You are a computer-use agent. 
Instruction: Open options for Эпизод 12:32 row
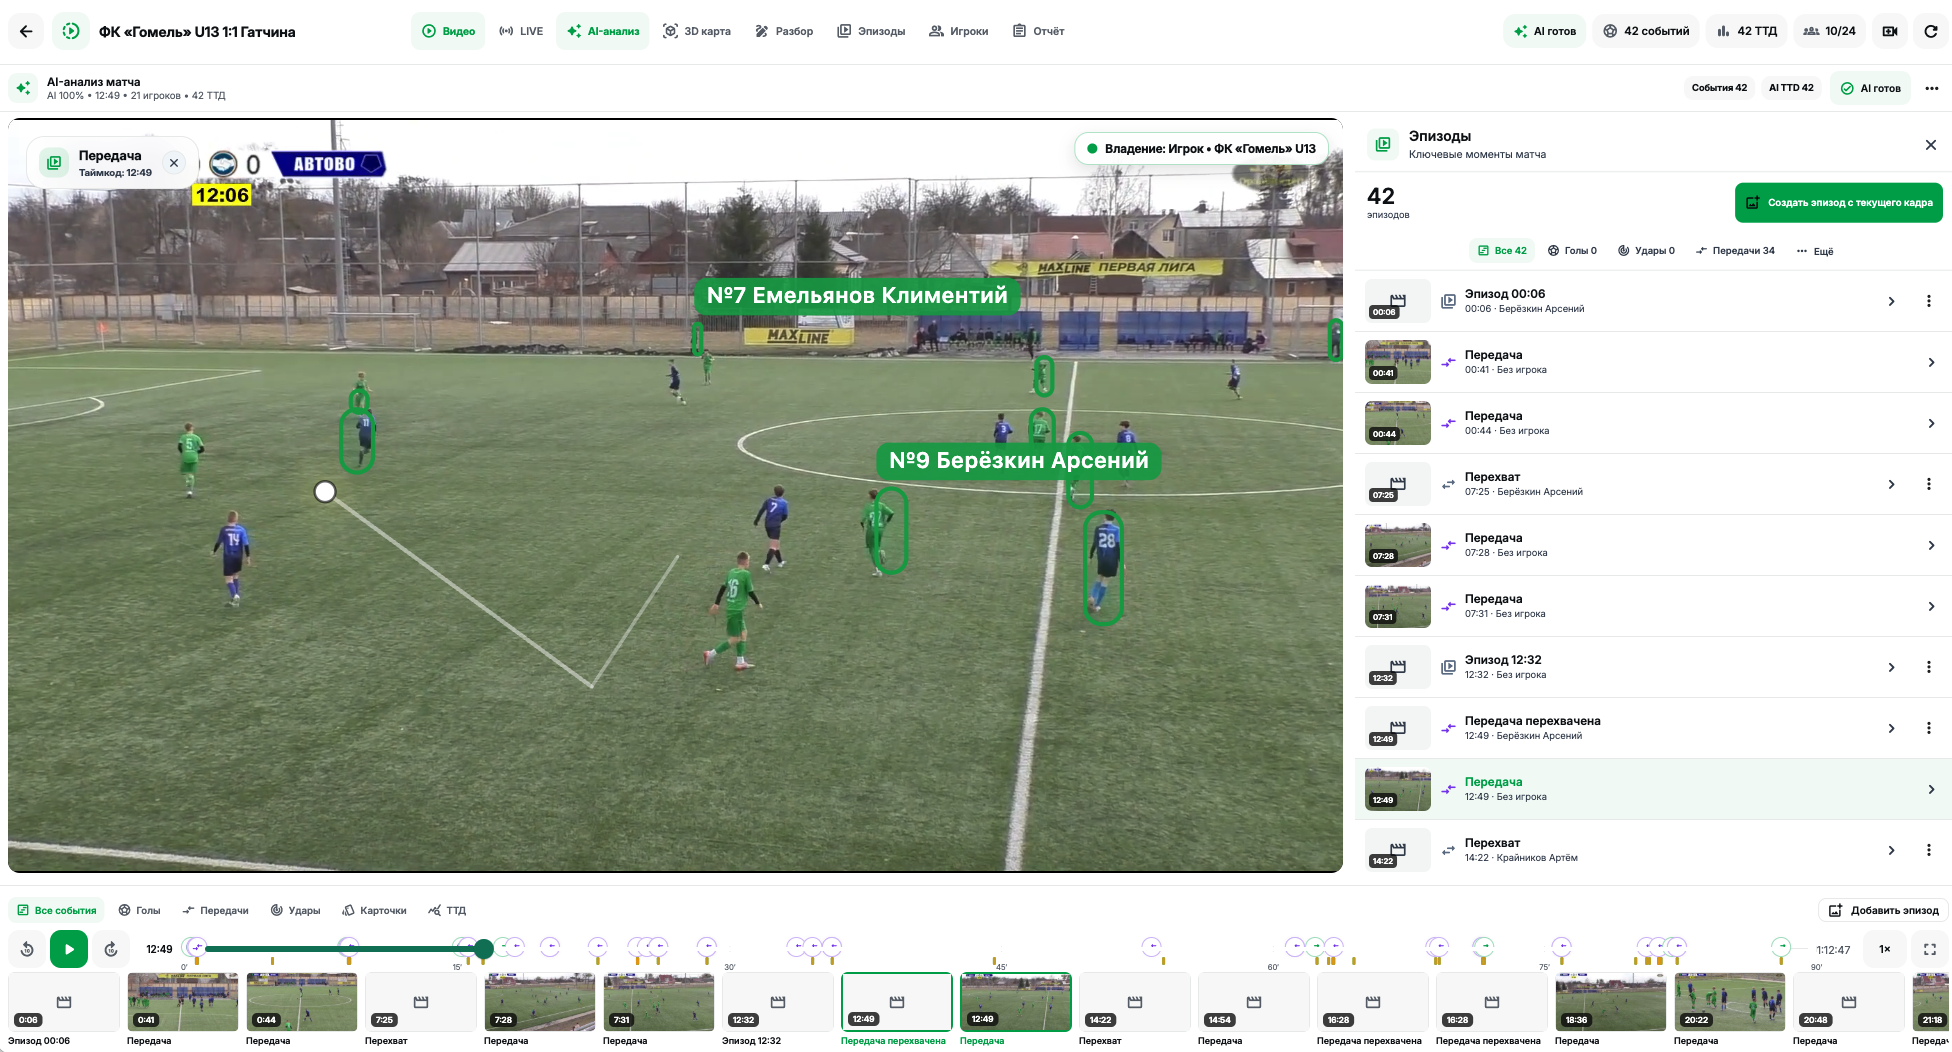click(x=1928, y=667)
